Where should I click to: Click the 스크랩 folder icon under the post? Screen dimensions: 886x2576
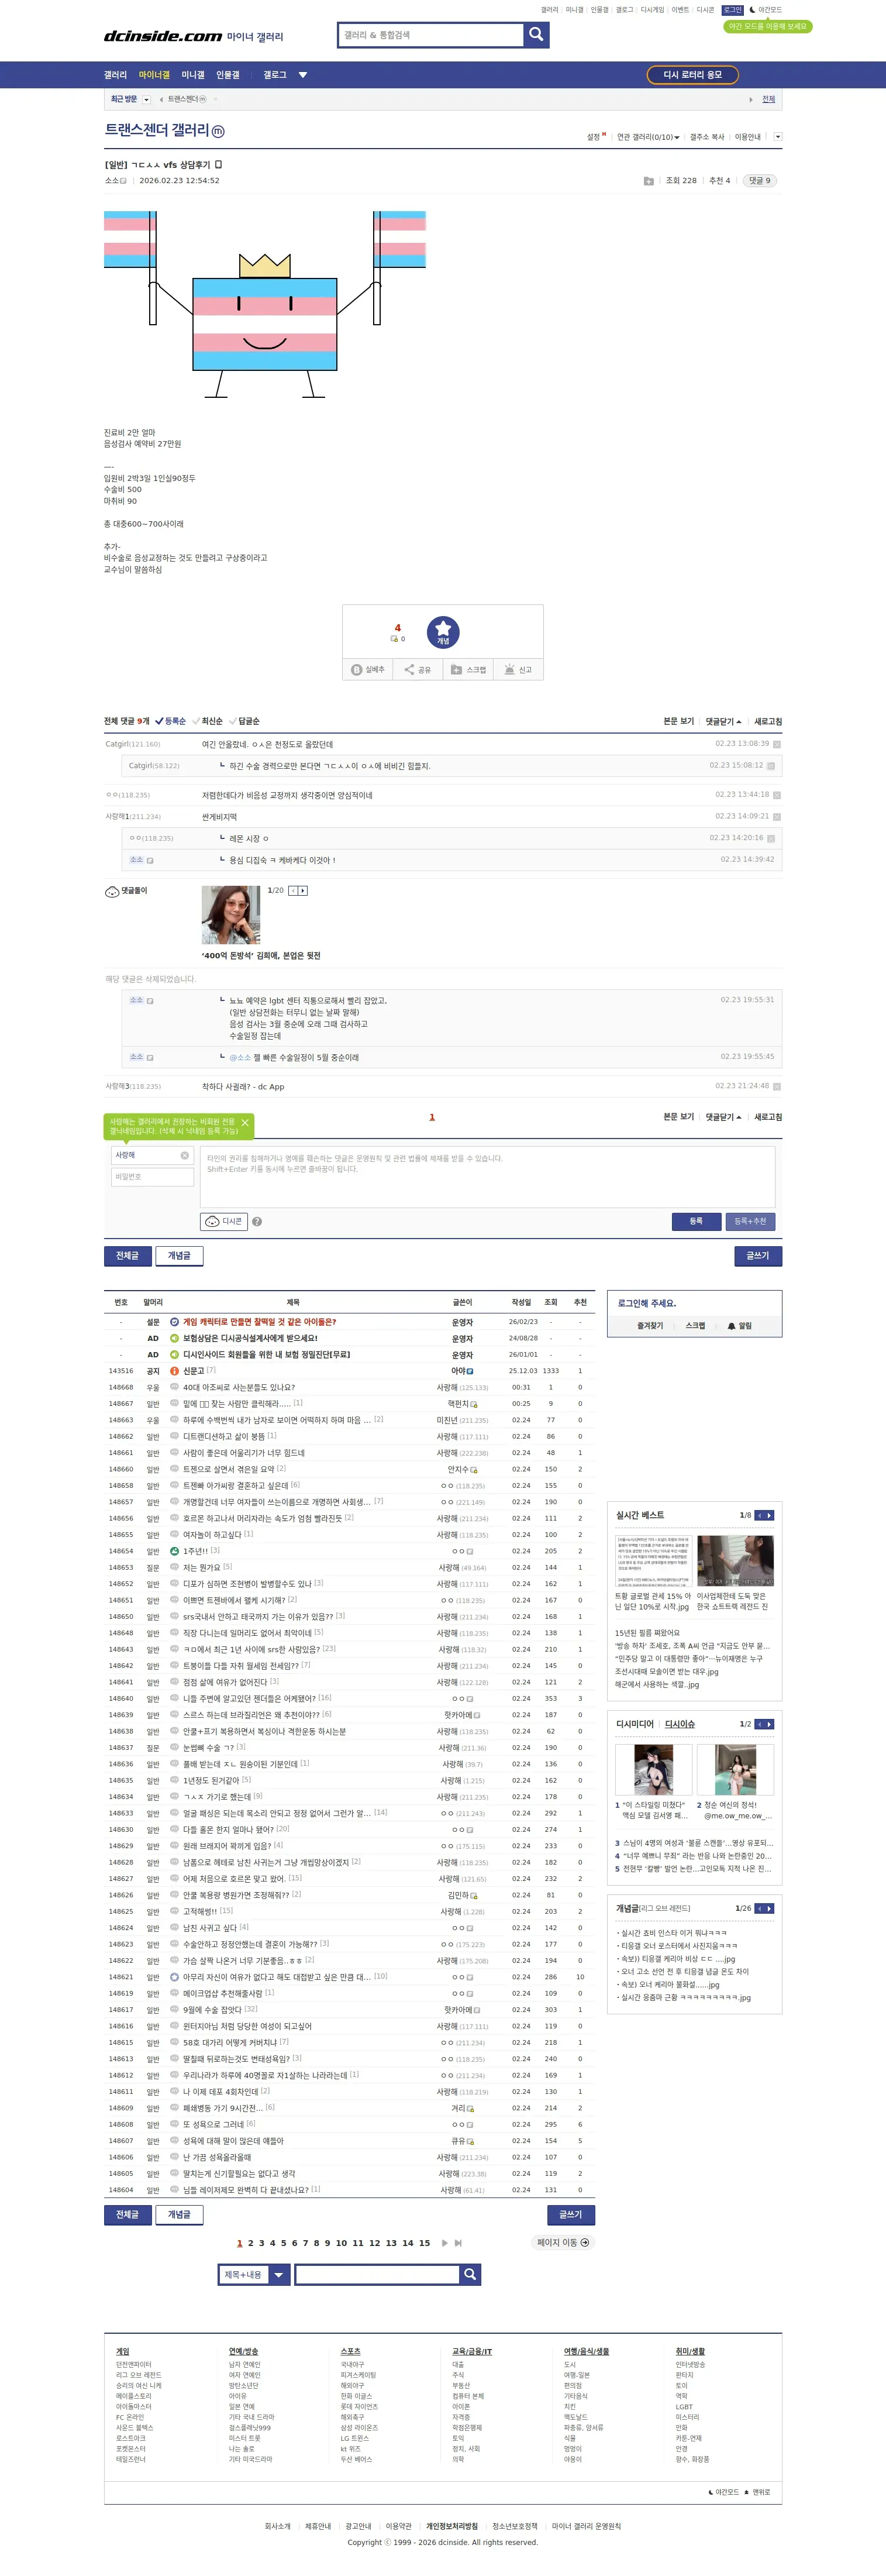[x=468, y=670]
